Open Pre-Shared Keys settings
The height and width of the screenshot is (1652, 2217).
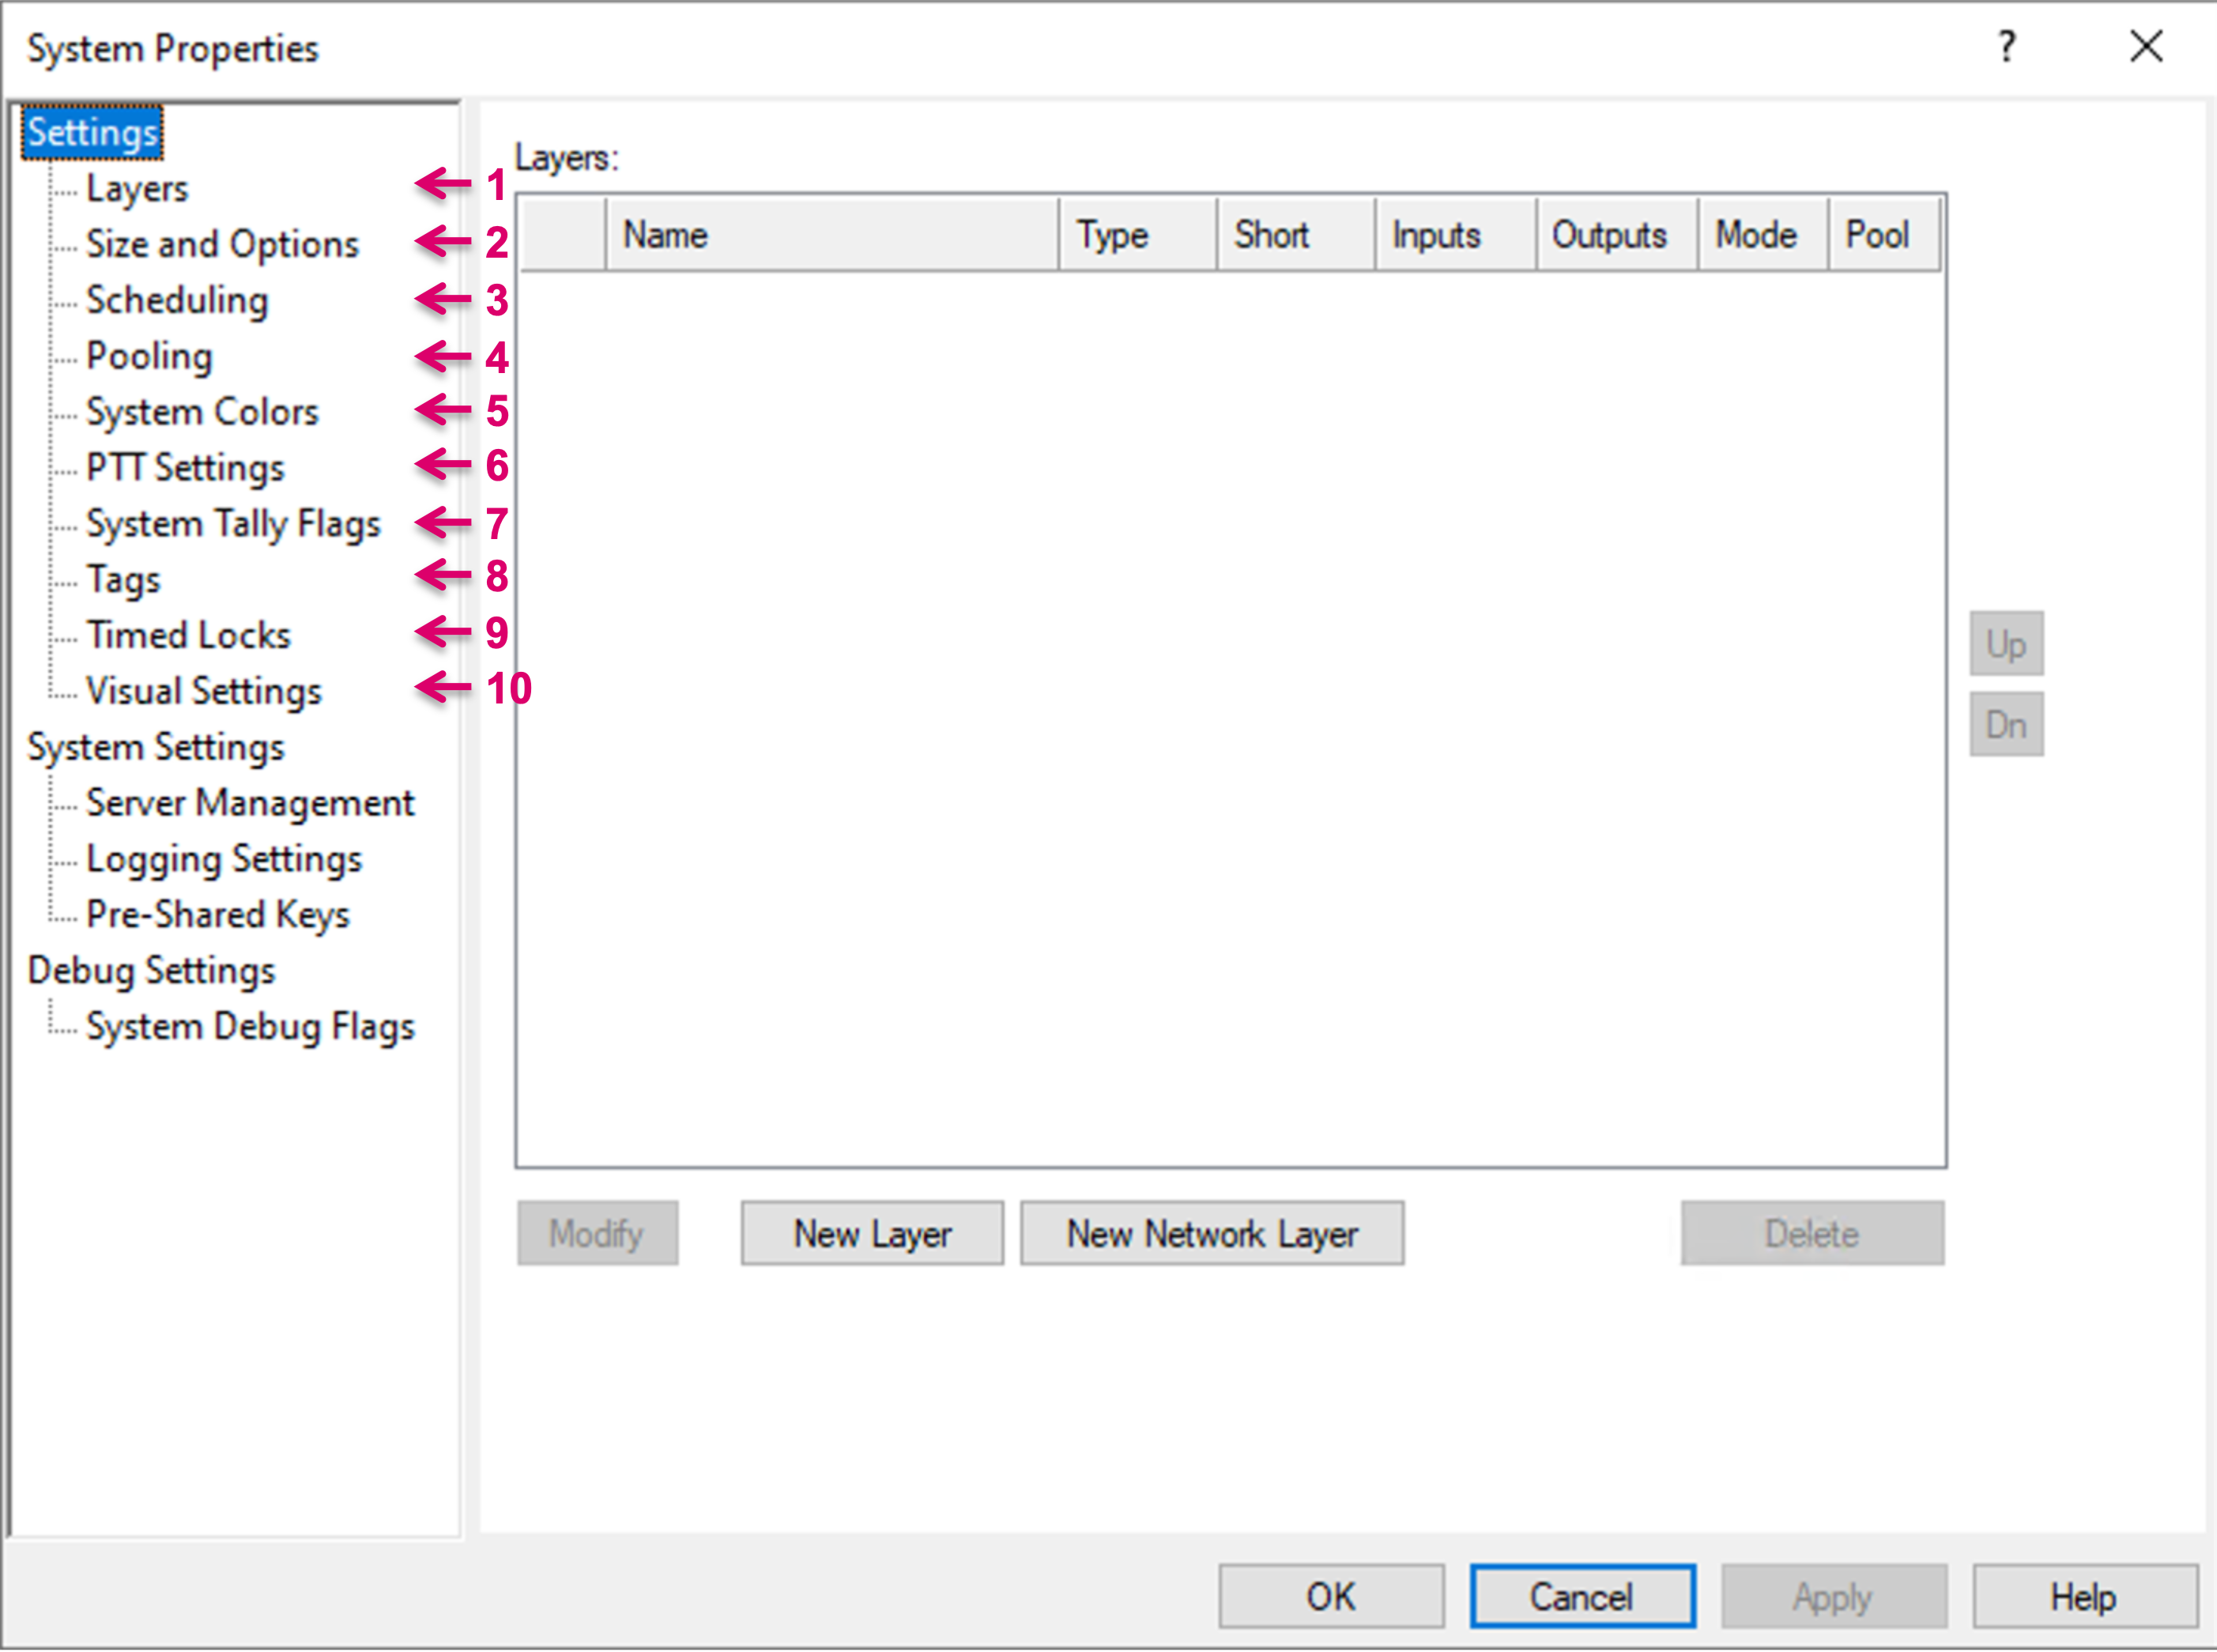pyautogui.click(x=218, y=915)
